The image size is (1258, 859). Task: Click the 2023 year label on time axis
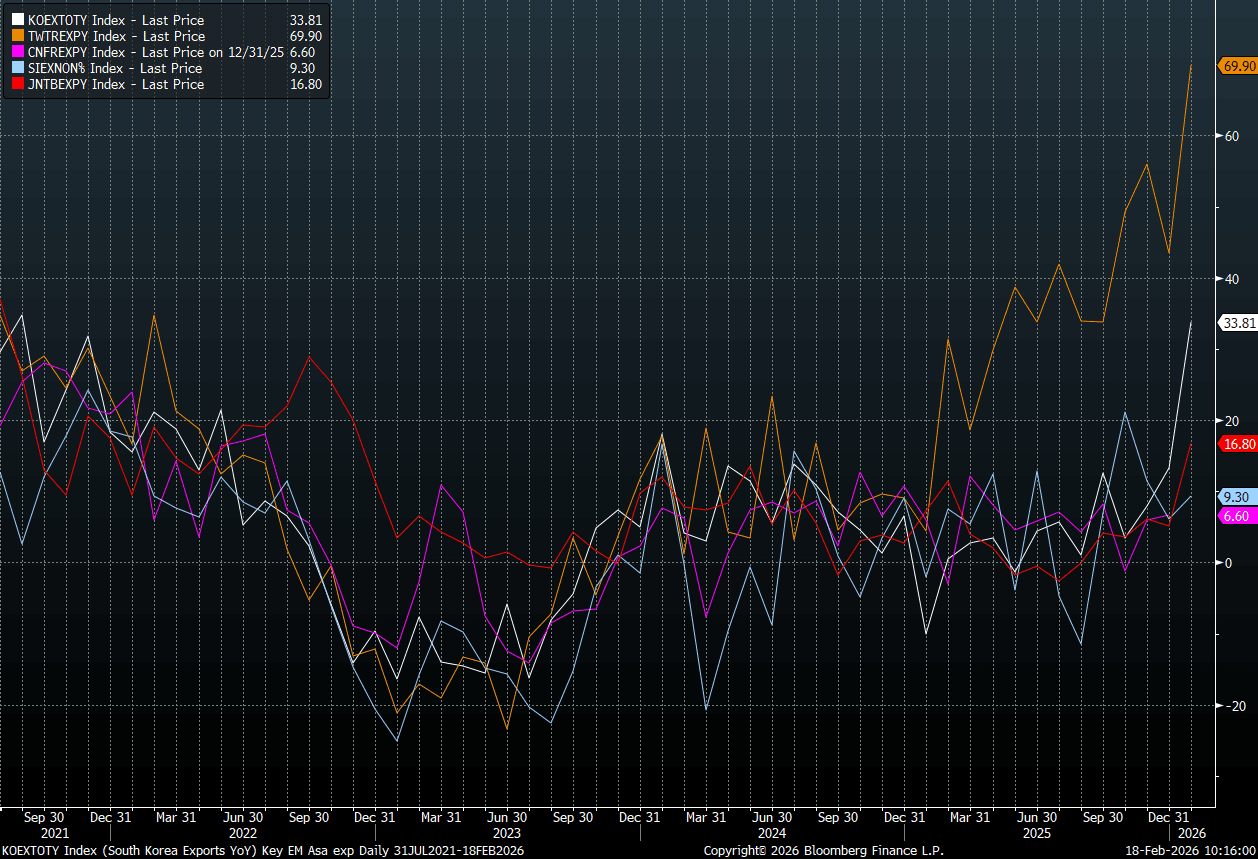506,832
